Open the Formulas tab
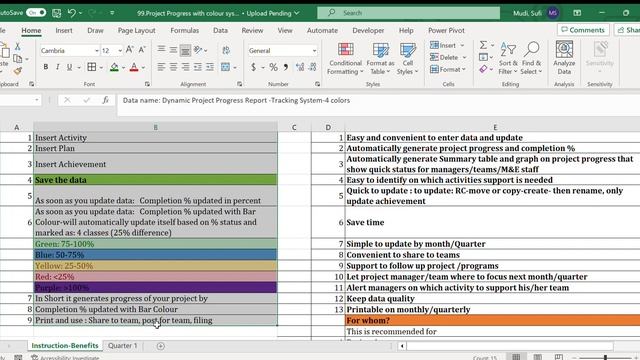This screenshot has width=640, height=360. pos(184,31)
